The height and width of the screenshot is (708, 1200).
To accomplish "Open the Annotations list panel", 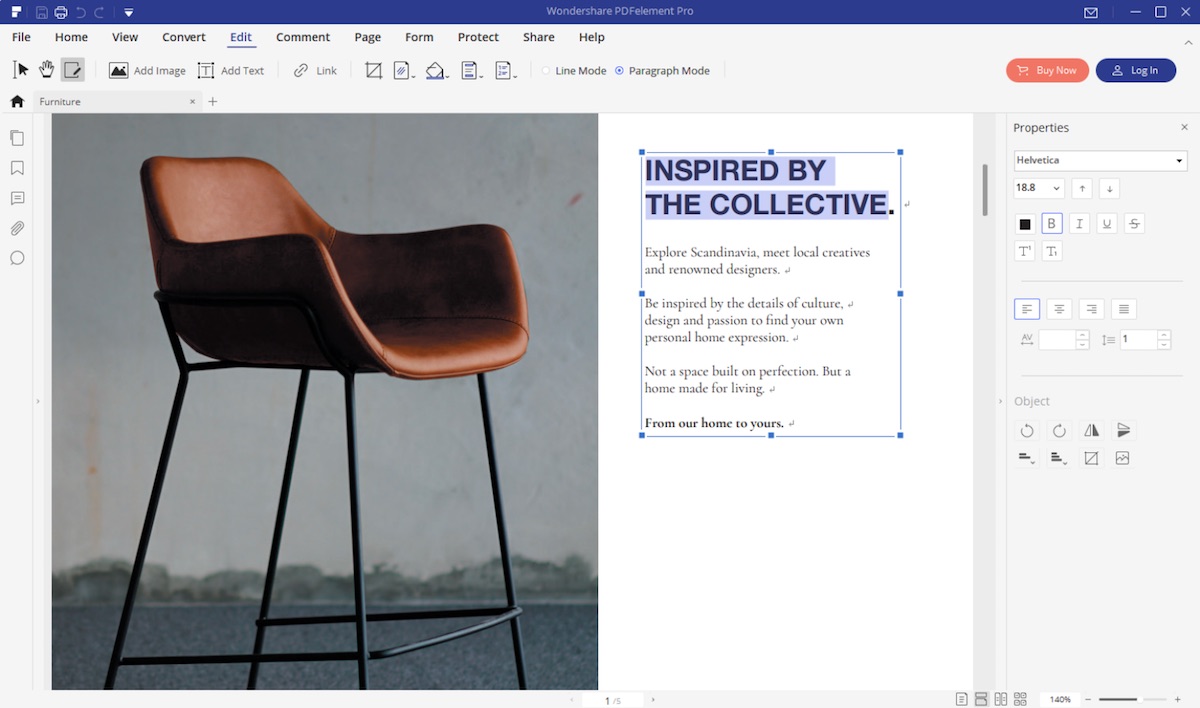I will click(x=17, y=198).
